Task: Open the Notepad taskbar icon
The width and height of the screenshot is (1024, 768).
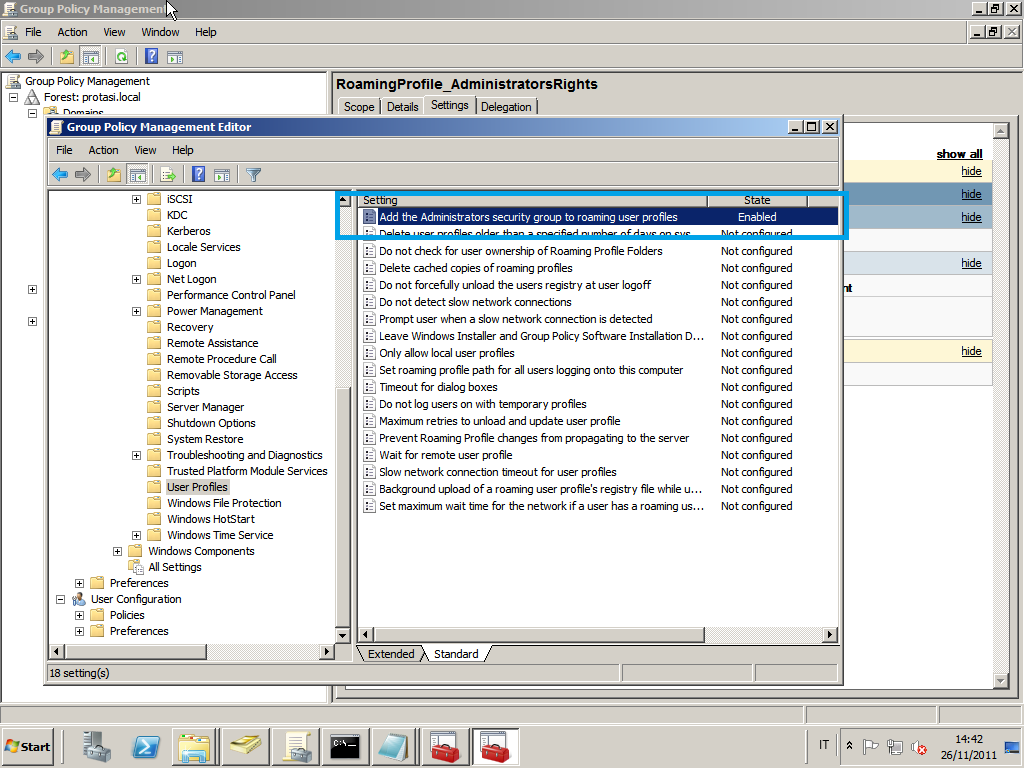Action: click(x=394, y=746)
